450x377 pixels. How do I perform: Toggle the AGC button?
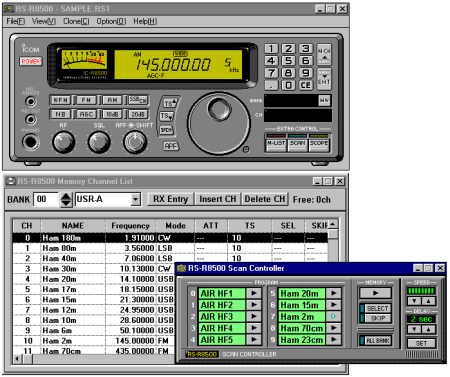point(86,114)
